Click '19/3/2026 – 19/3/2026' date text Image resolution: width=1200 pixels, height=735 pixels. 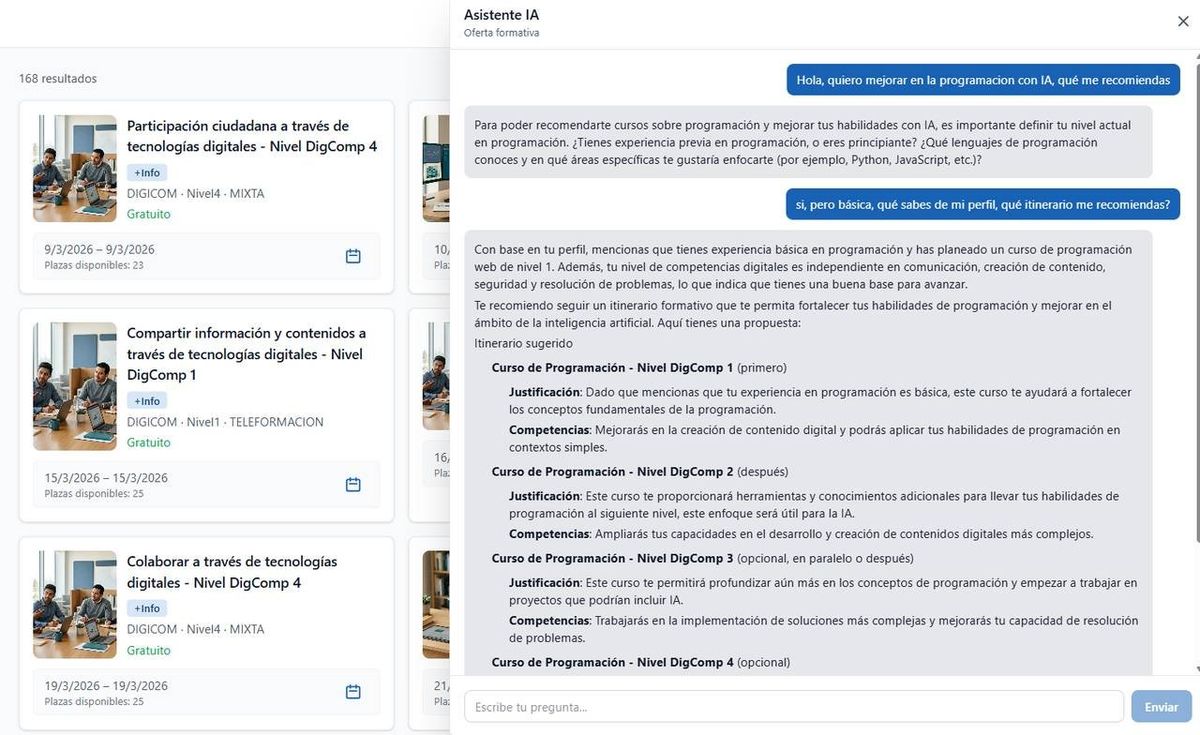pyautogui.click(x=106, y=685)
